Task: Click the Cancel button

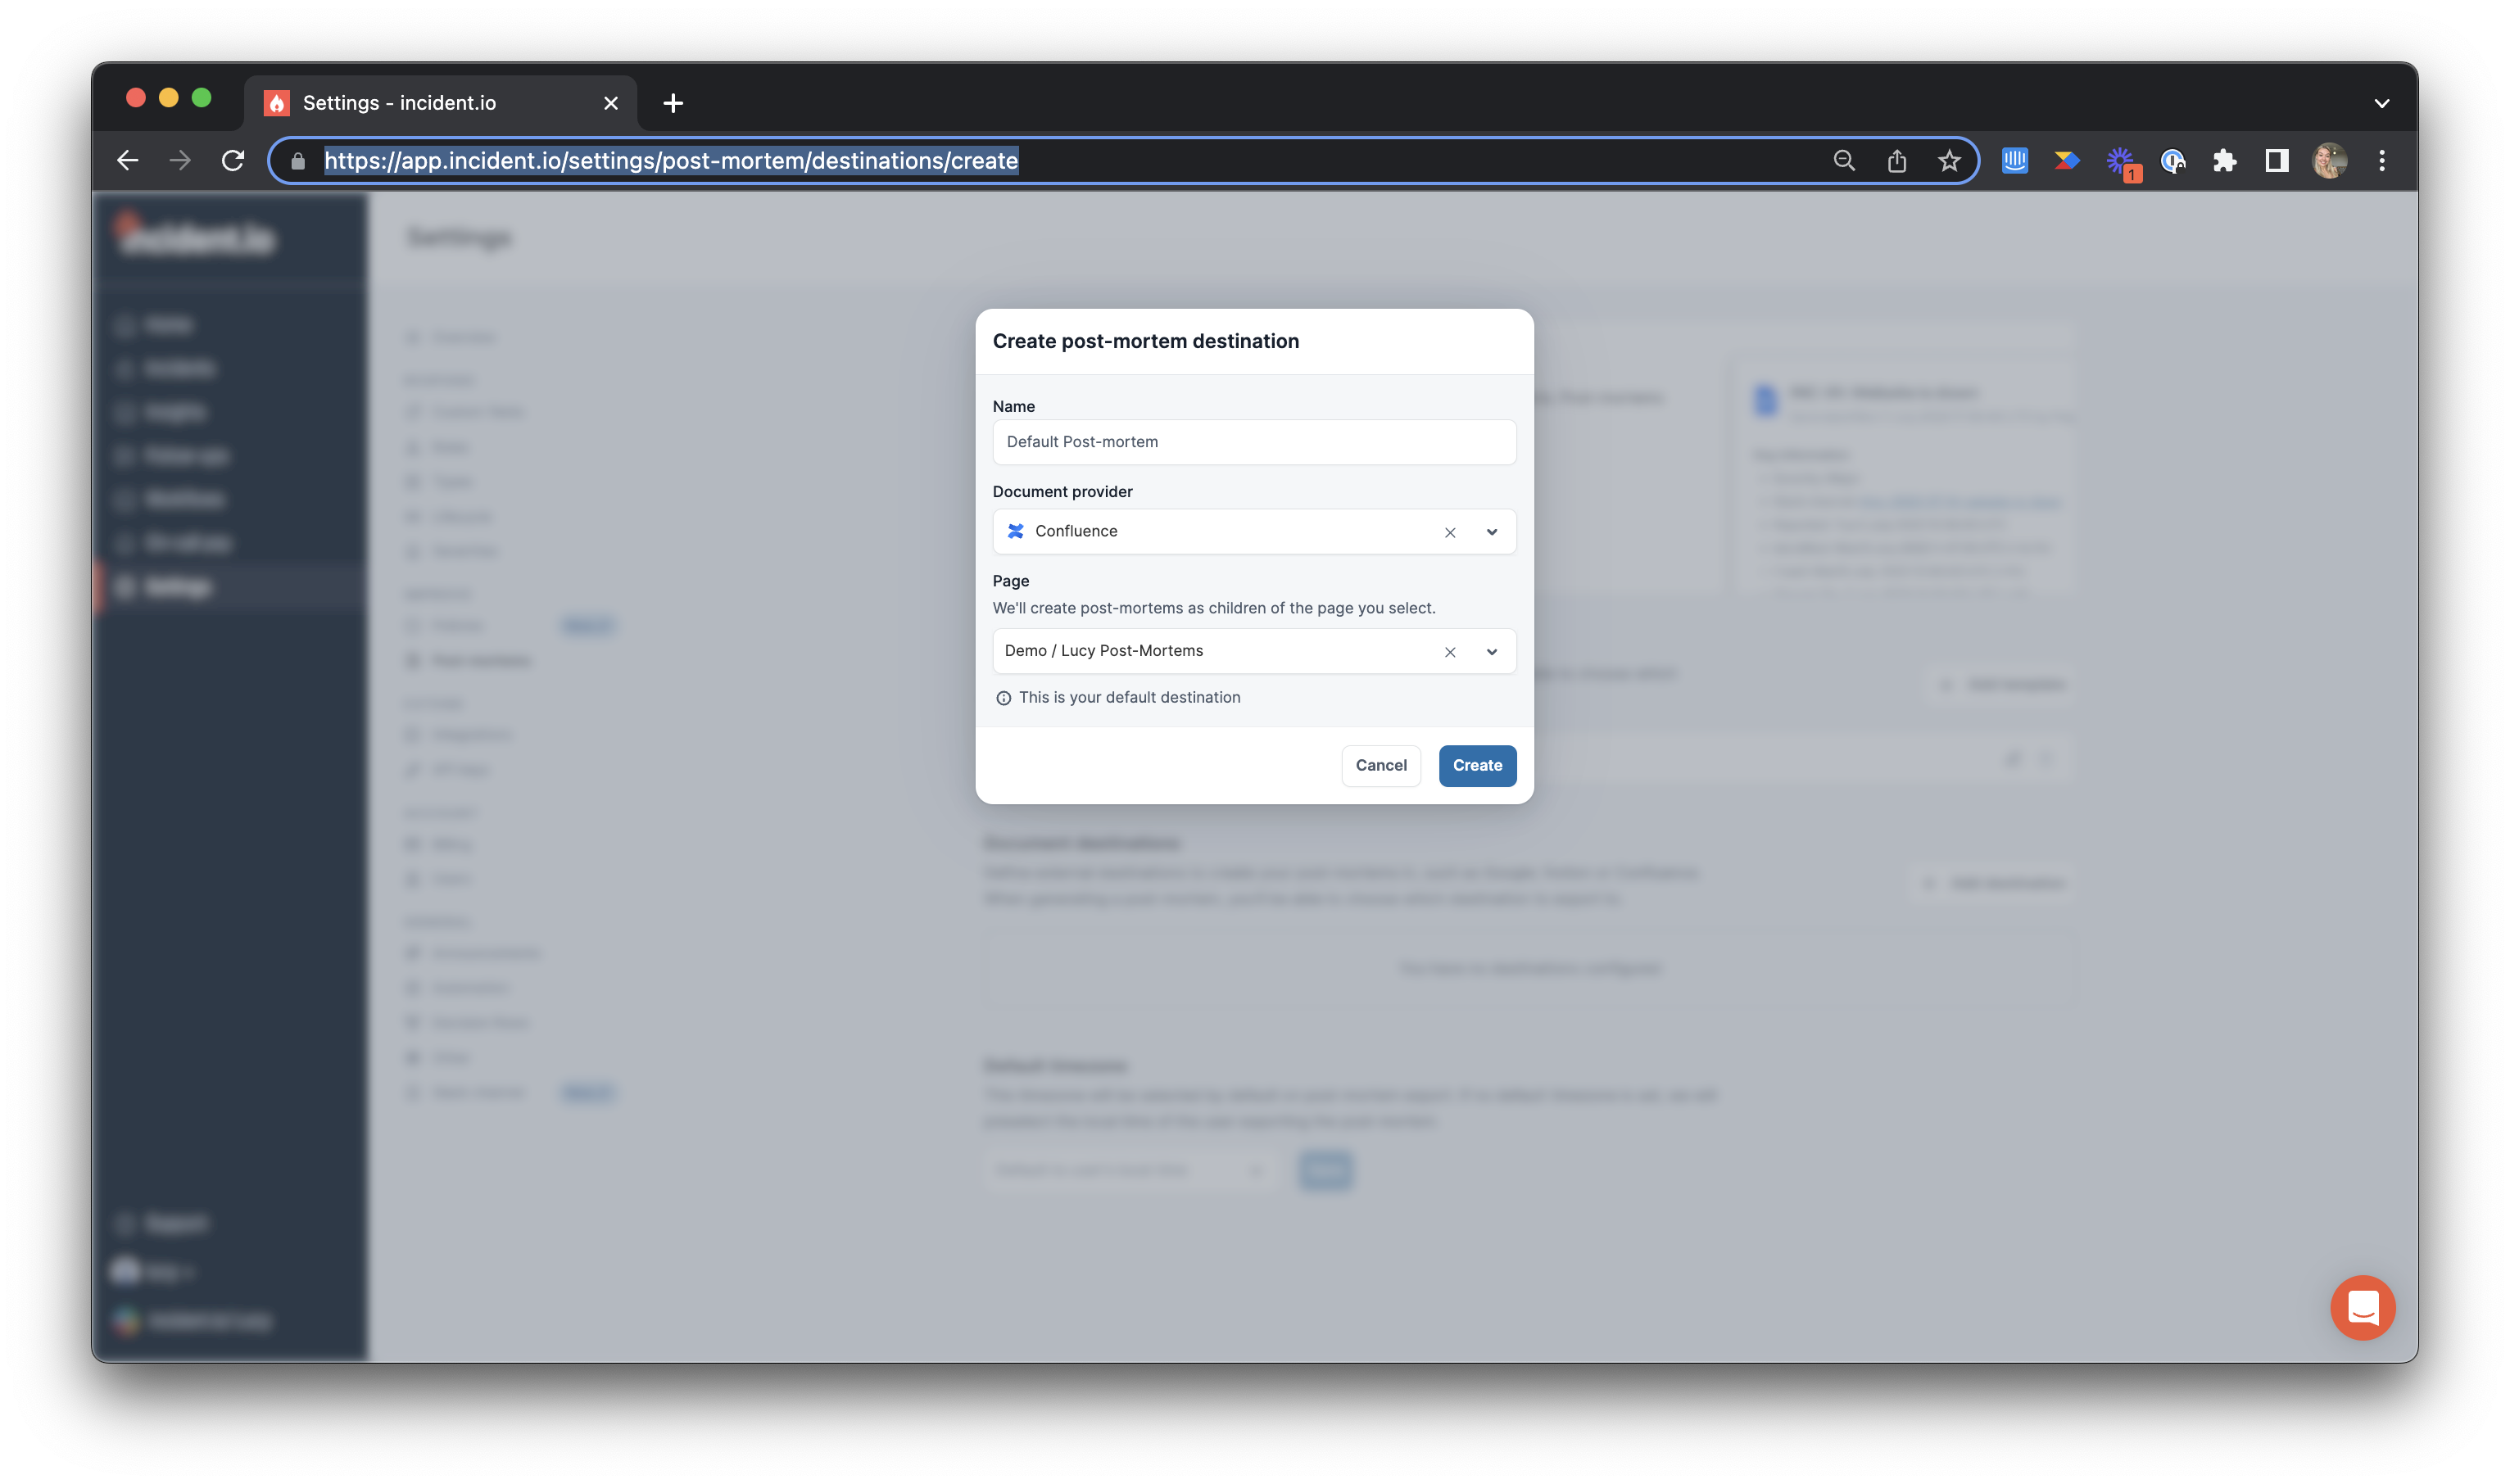Action: (1380, 765)
